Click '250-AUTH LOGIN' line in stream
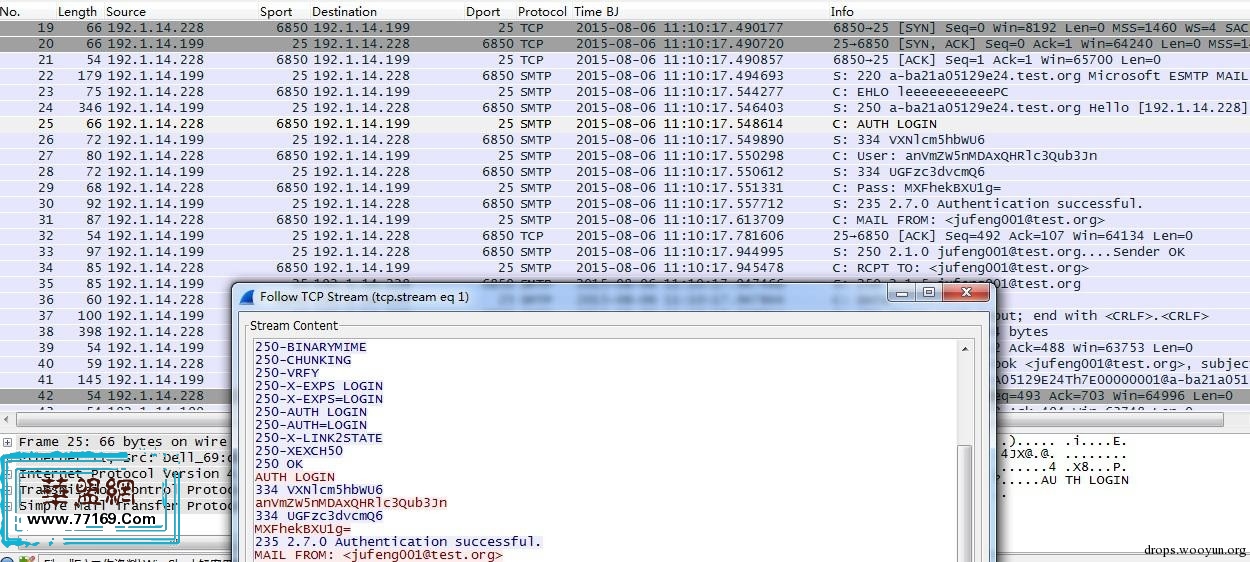The width and height of the screenshot is (1250, 562). pyautogui.click(x=311, y=412)
